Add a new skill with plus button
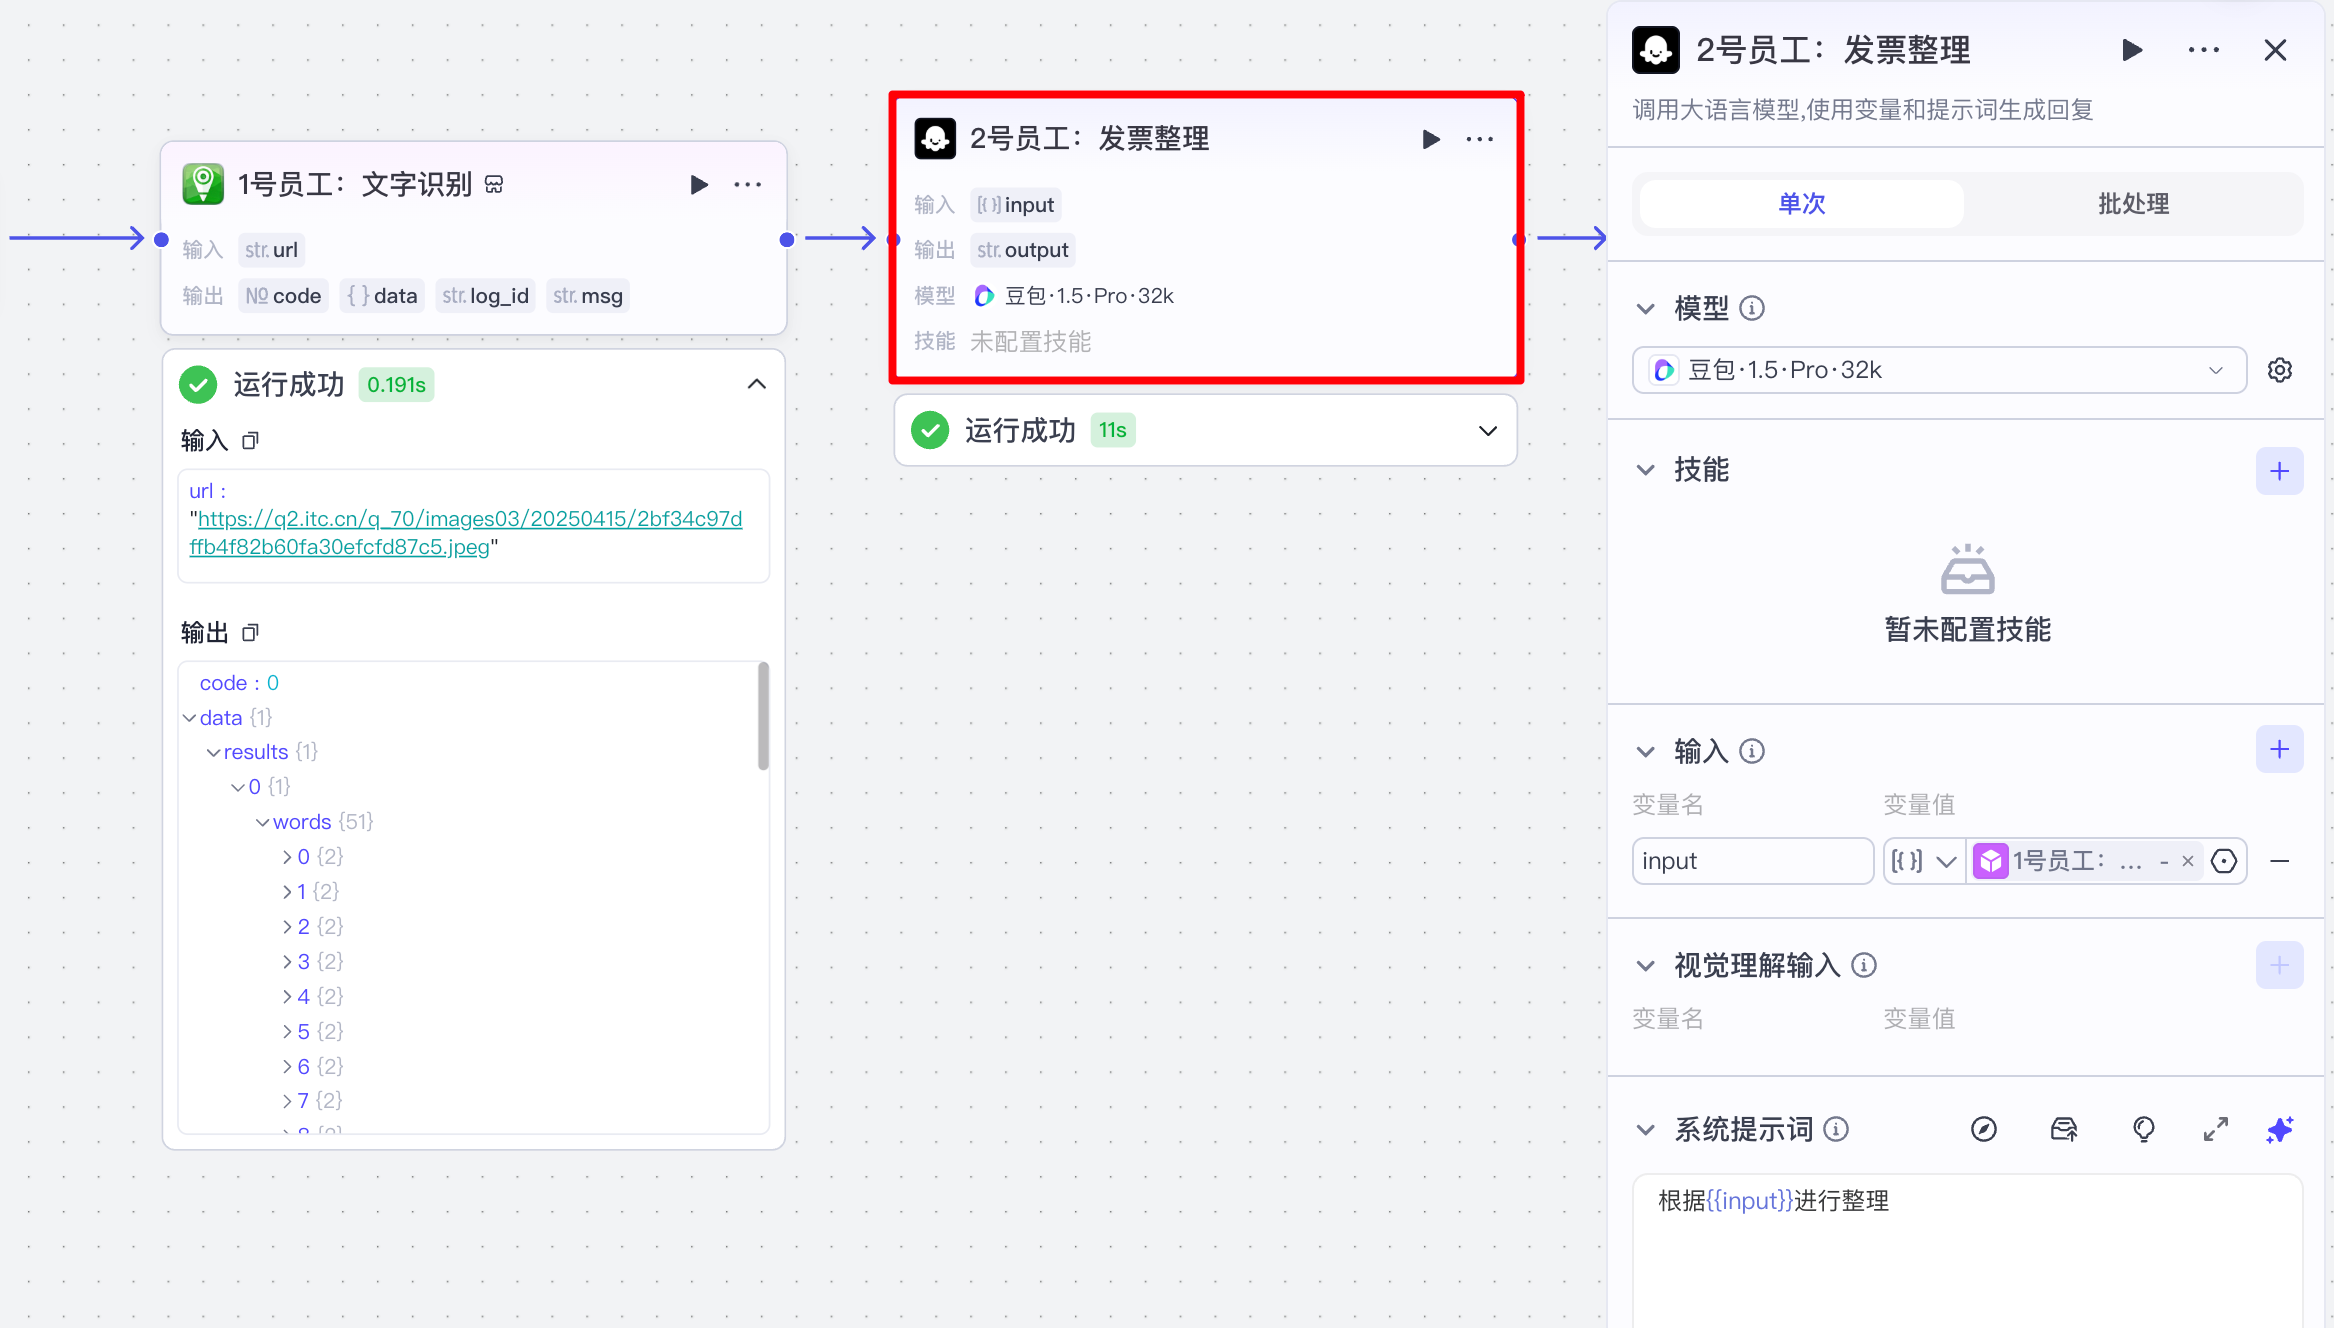Viewport: 2334px width, 1328px height. click(x=2279, y=471)
